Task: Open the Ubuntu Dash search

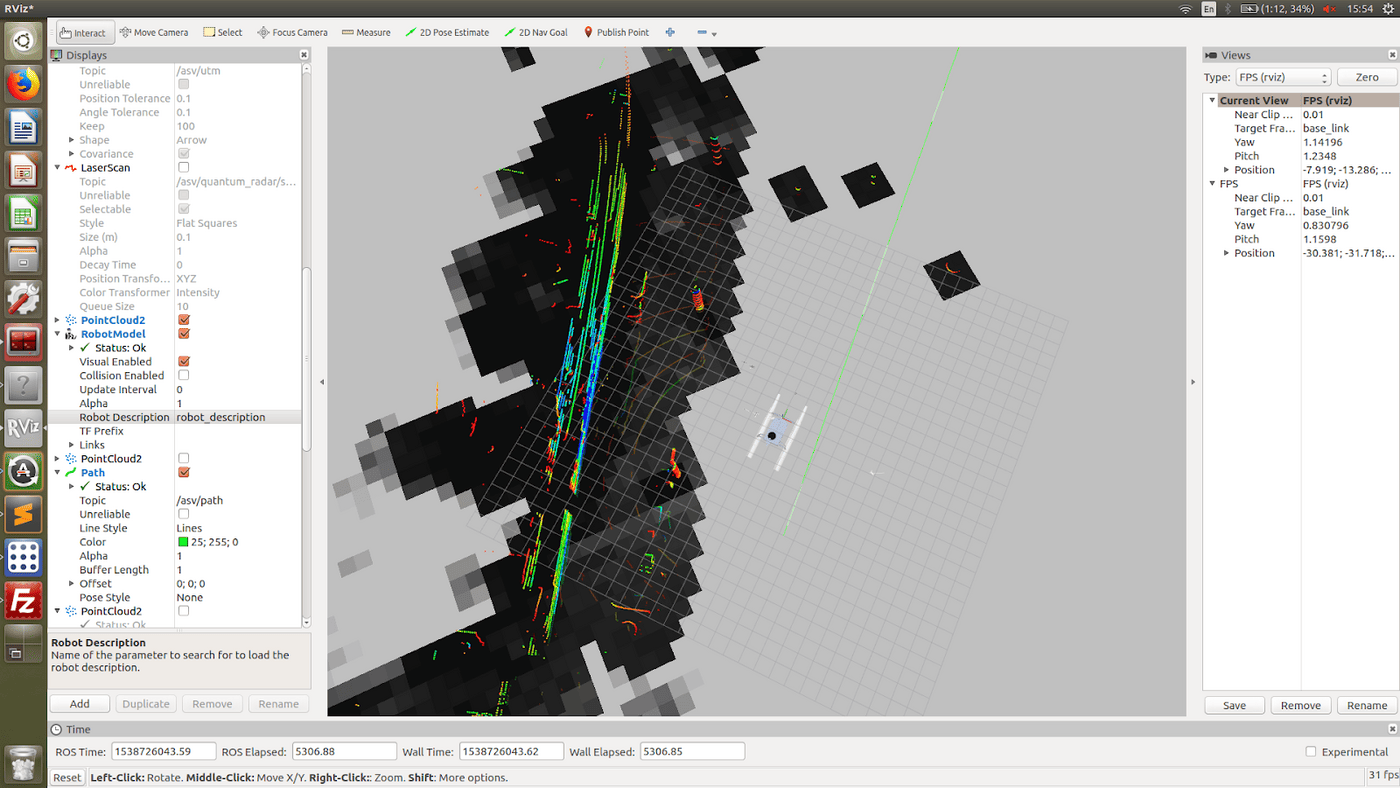Action: pos(23,41)
